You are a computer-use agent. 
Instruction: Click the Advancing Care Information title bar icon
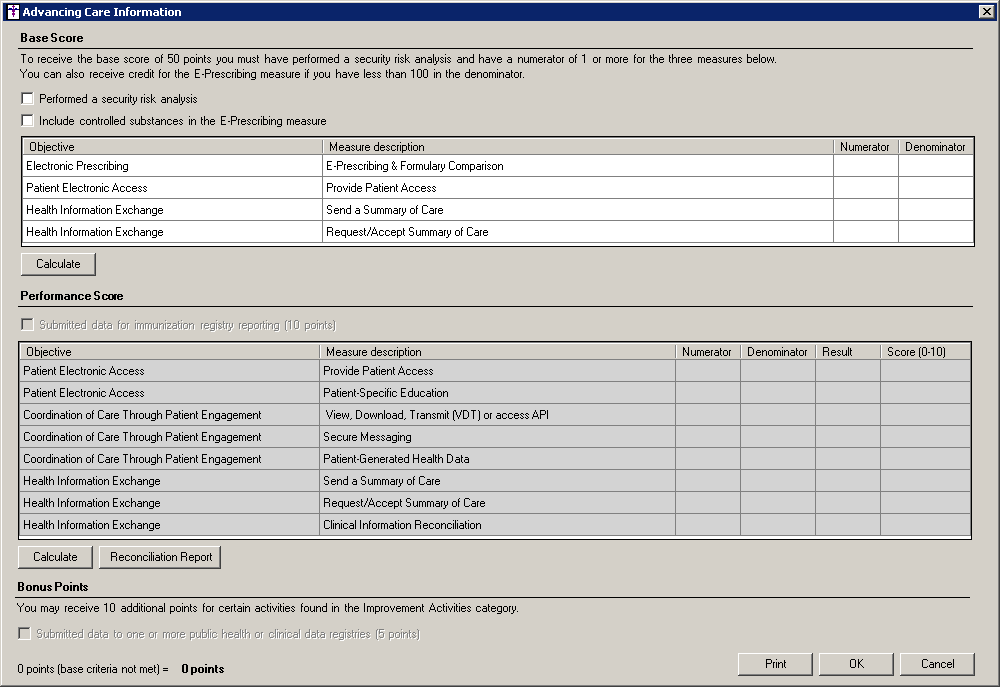pyautogui.click(x=12, y=12)
